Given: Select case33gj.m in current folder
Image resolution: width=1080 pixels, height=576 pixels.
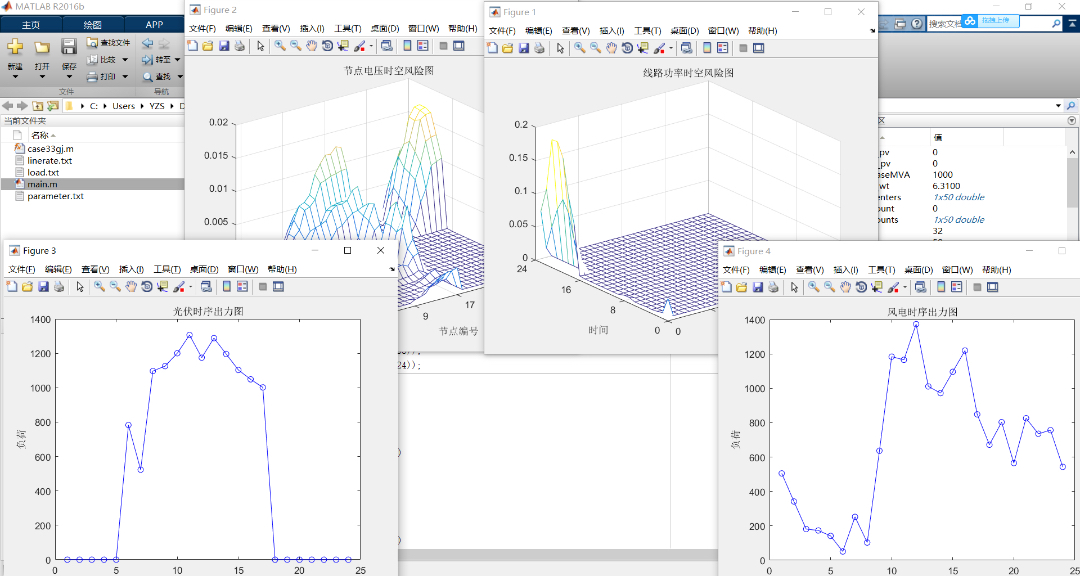Looking at the screenshot, I should click(50, 149).
